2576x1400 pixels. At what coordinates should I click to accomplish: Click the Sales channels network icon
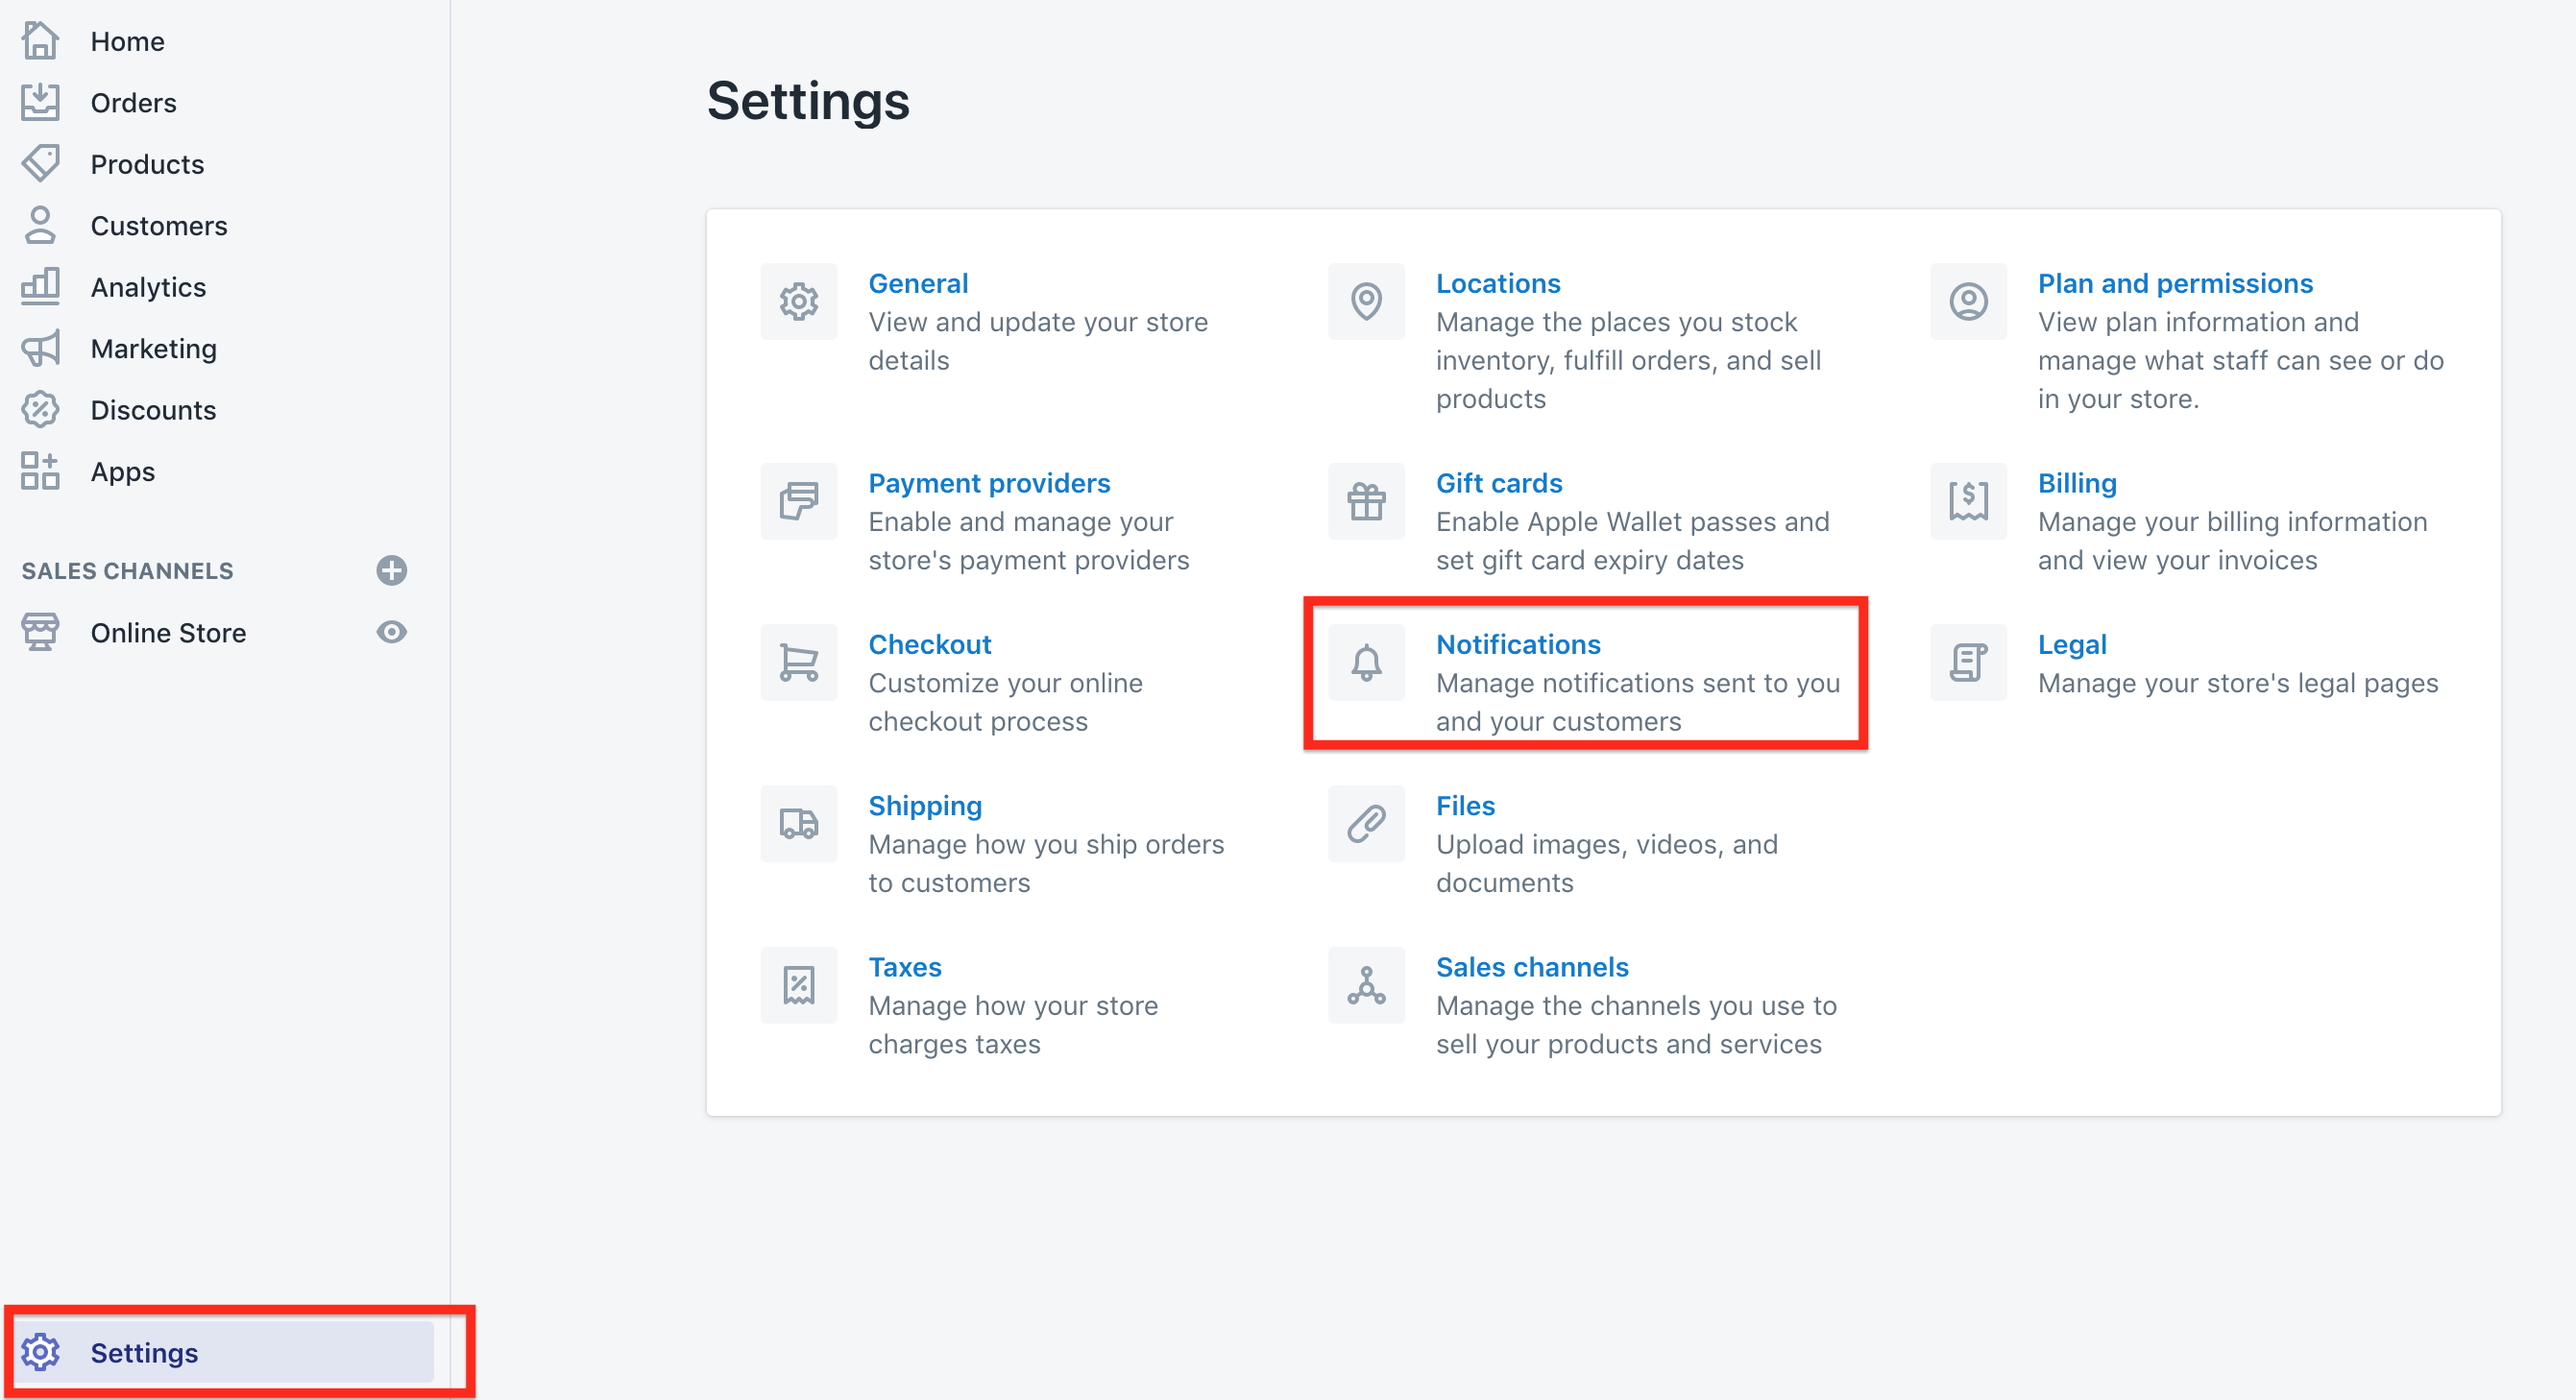pyautogui.click(x=1366, y=985)
